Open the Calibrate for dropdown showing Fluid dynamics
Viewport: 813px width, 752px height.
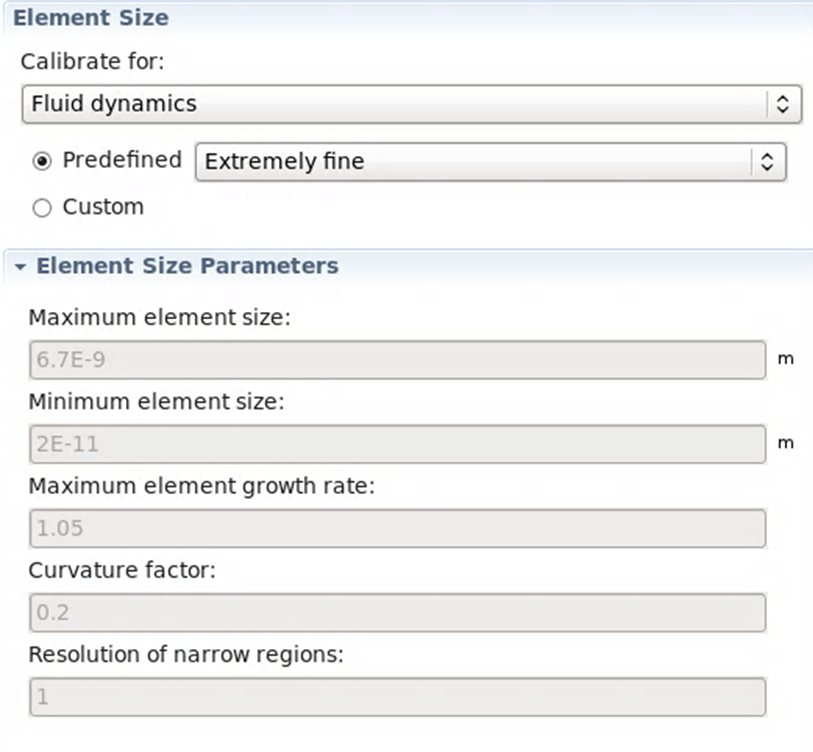[x=412, y=104]
